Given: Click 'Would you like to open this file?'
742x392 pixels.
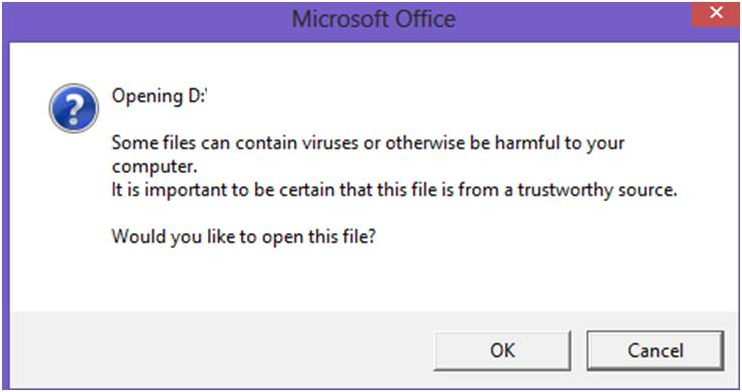Looking at the screenshot, I should click(x=244, y=237).
